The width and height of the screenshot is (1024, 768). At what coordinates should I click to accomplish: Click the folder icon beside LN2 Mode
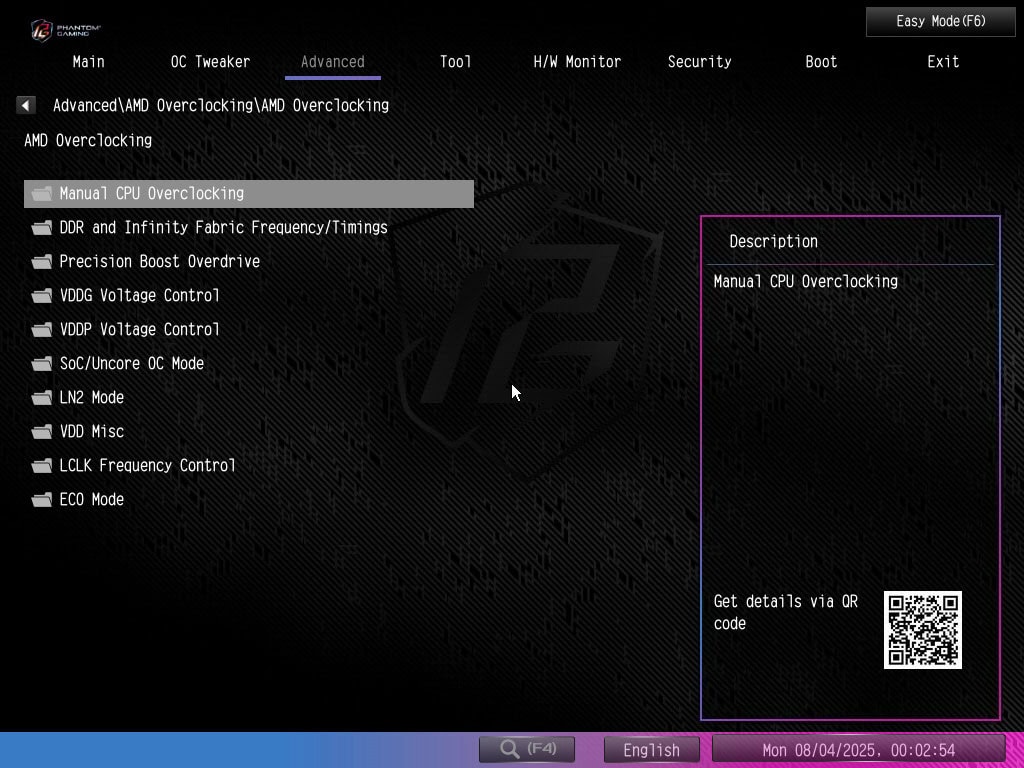[42, 397]
